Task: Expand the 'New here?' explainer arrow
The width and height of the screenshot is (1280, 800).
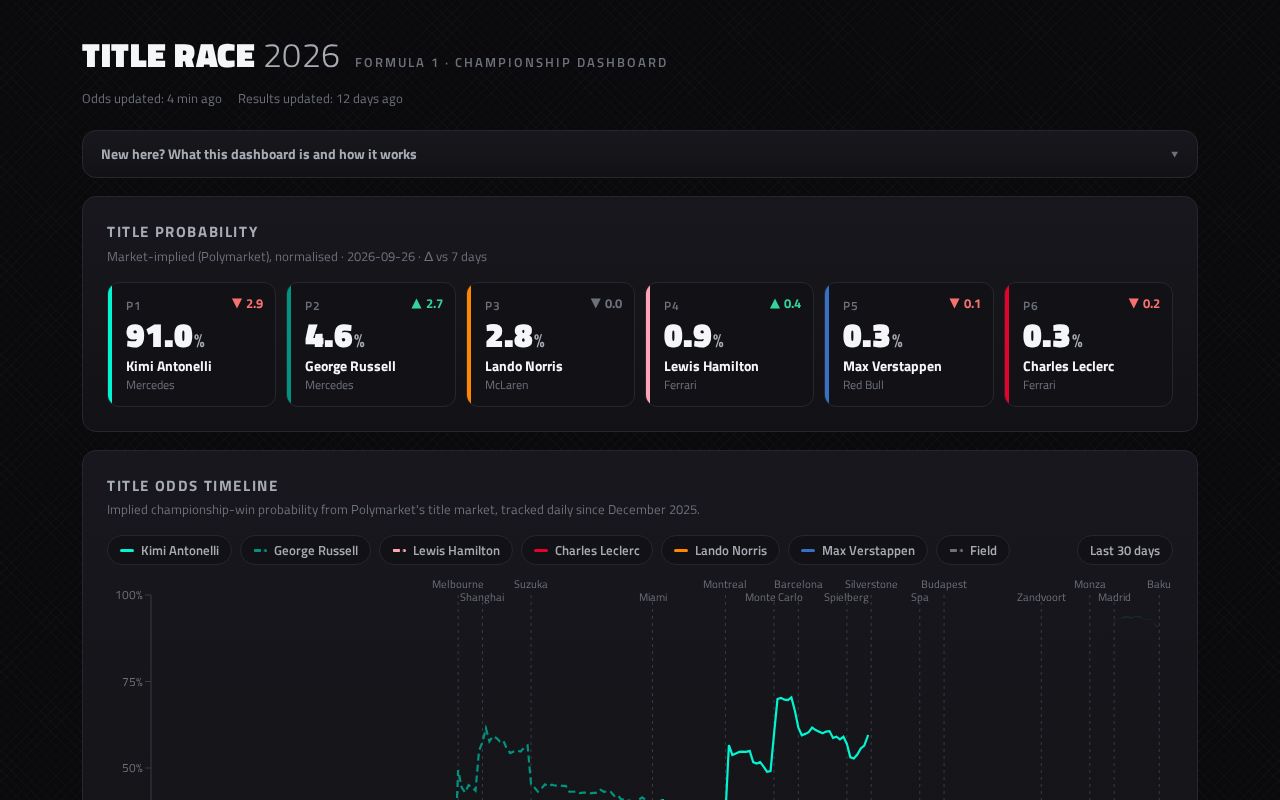Action: pos(1174,154)
